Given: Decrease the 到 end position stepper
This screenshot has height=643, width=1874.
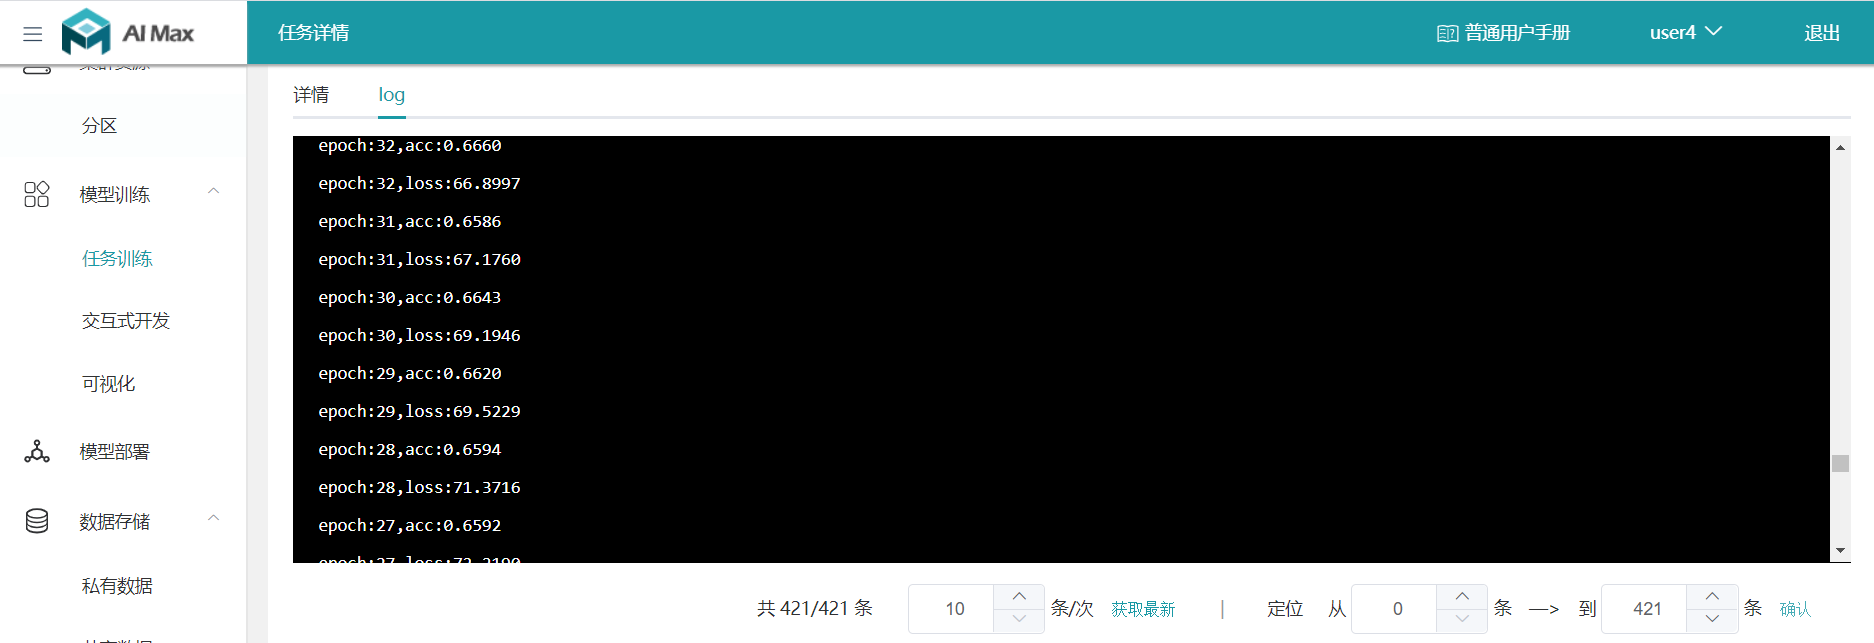Looking at the screenshot, I should 1712,620.
